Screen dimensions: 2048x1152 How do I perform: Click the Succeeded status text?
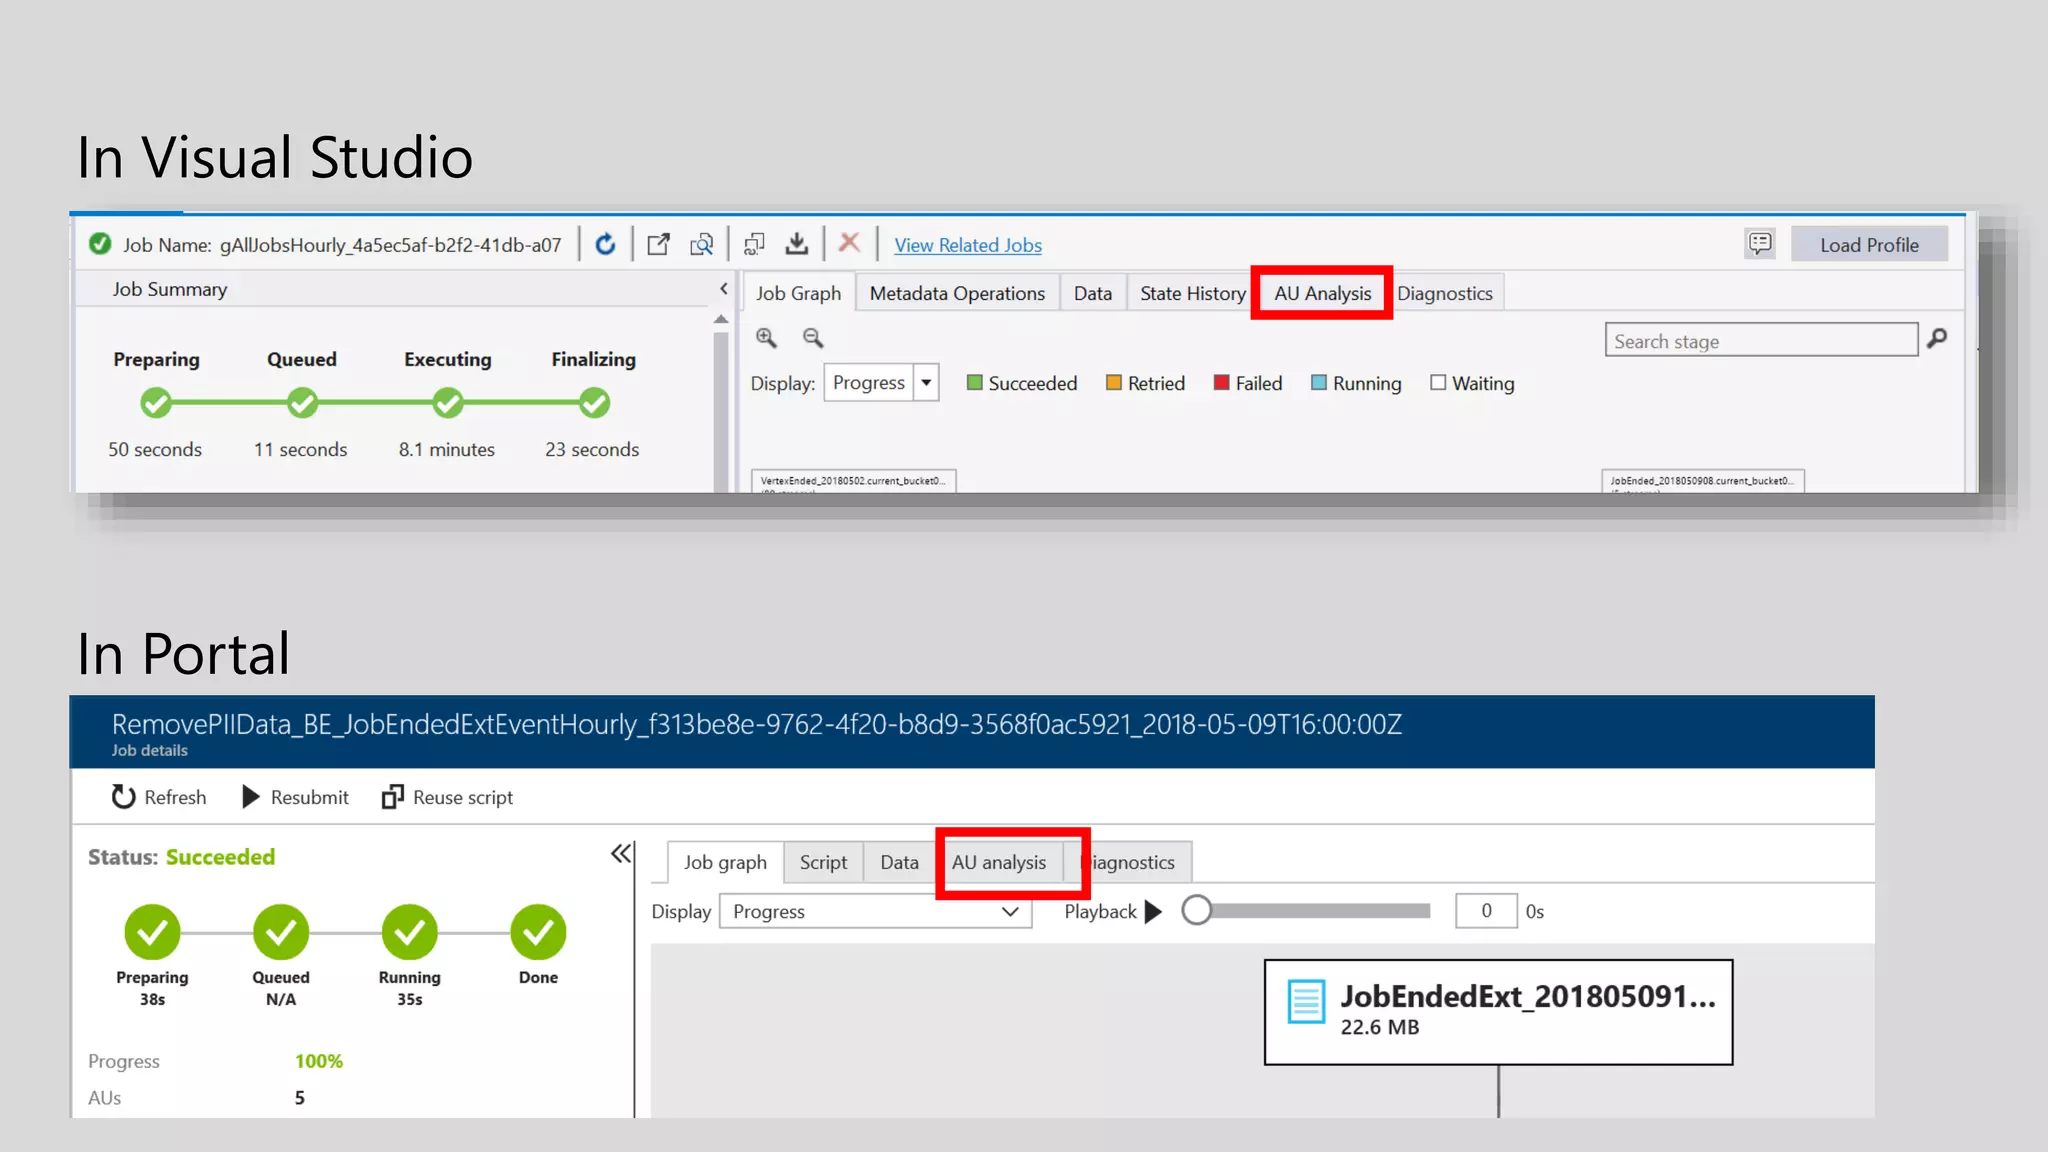(220, 857)
